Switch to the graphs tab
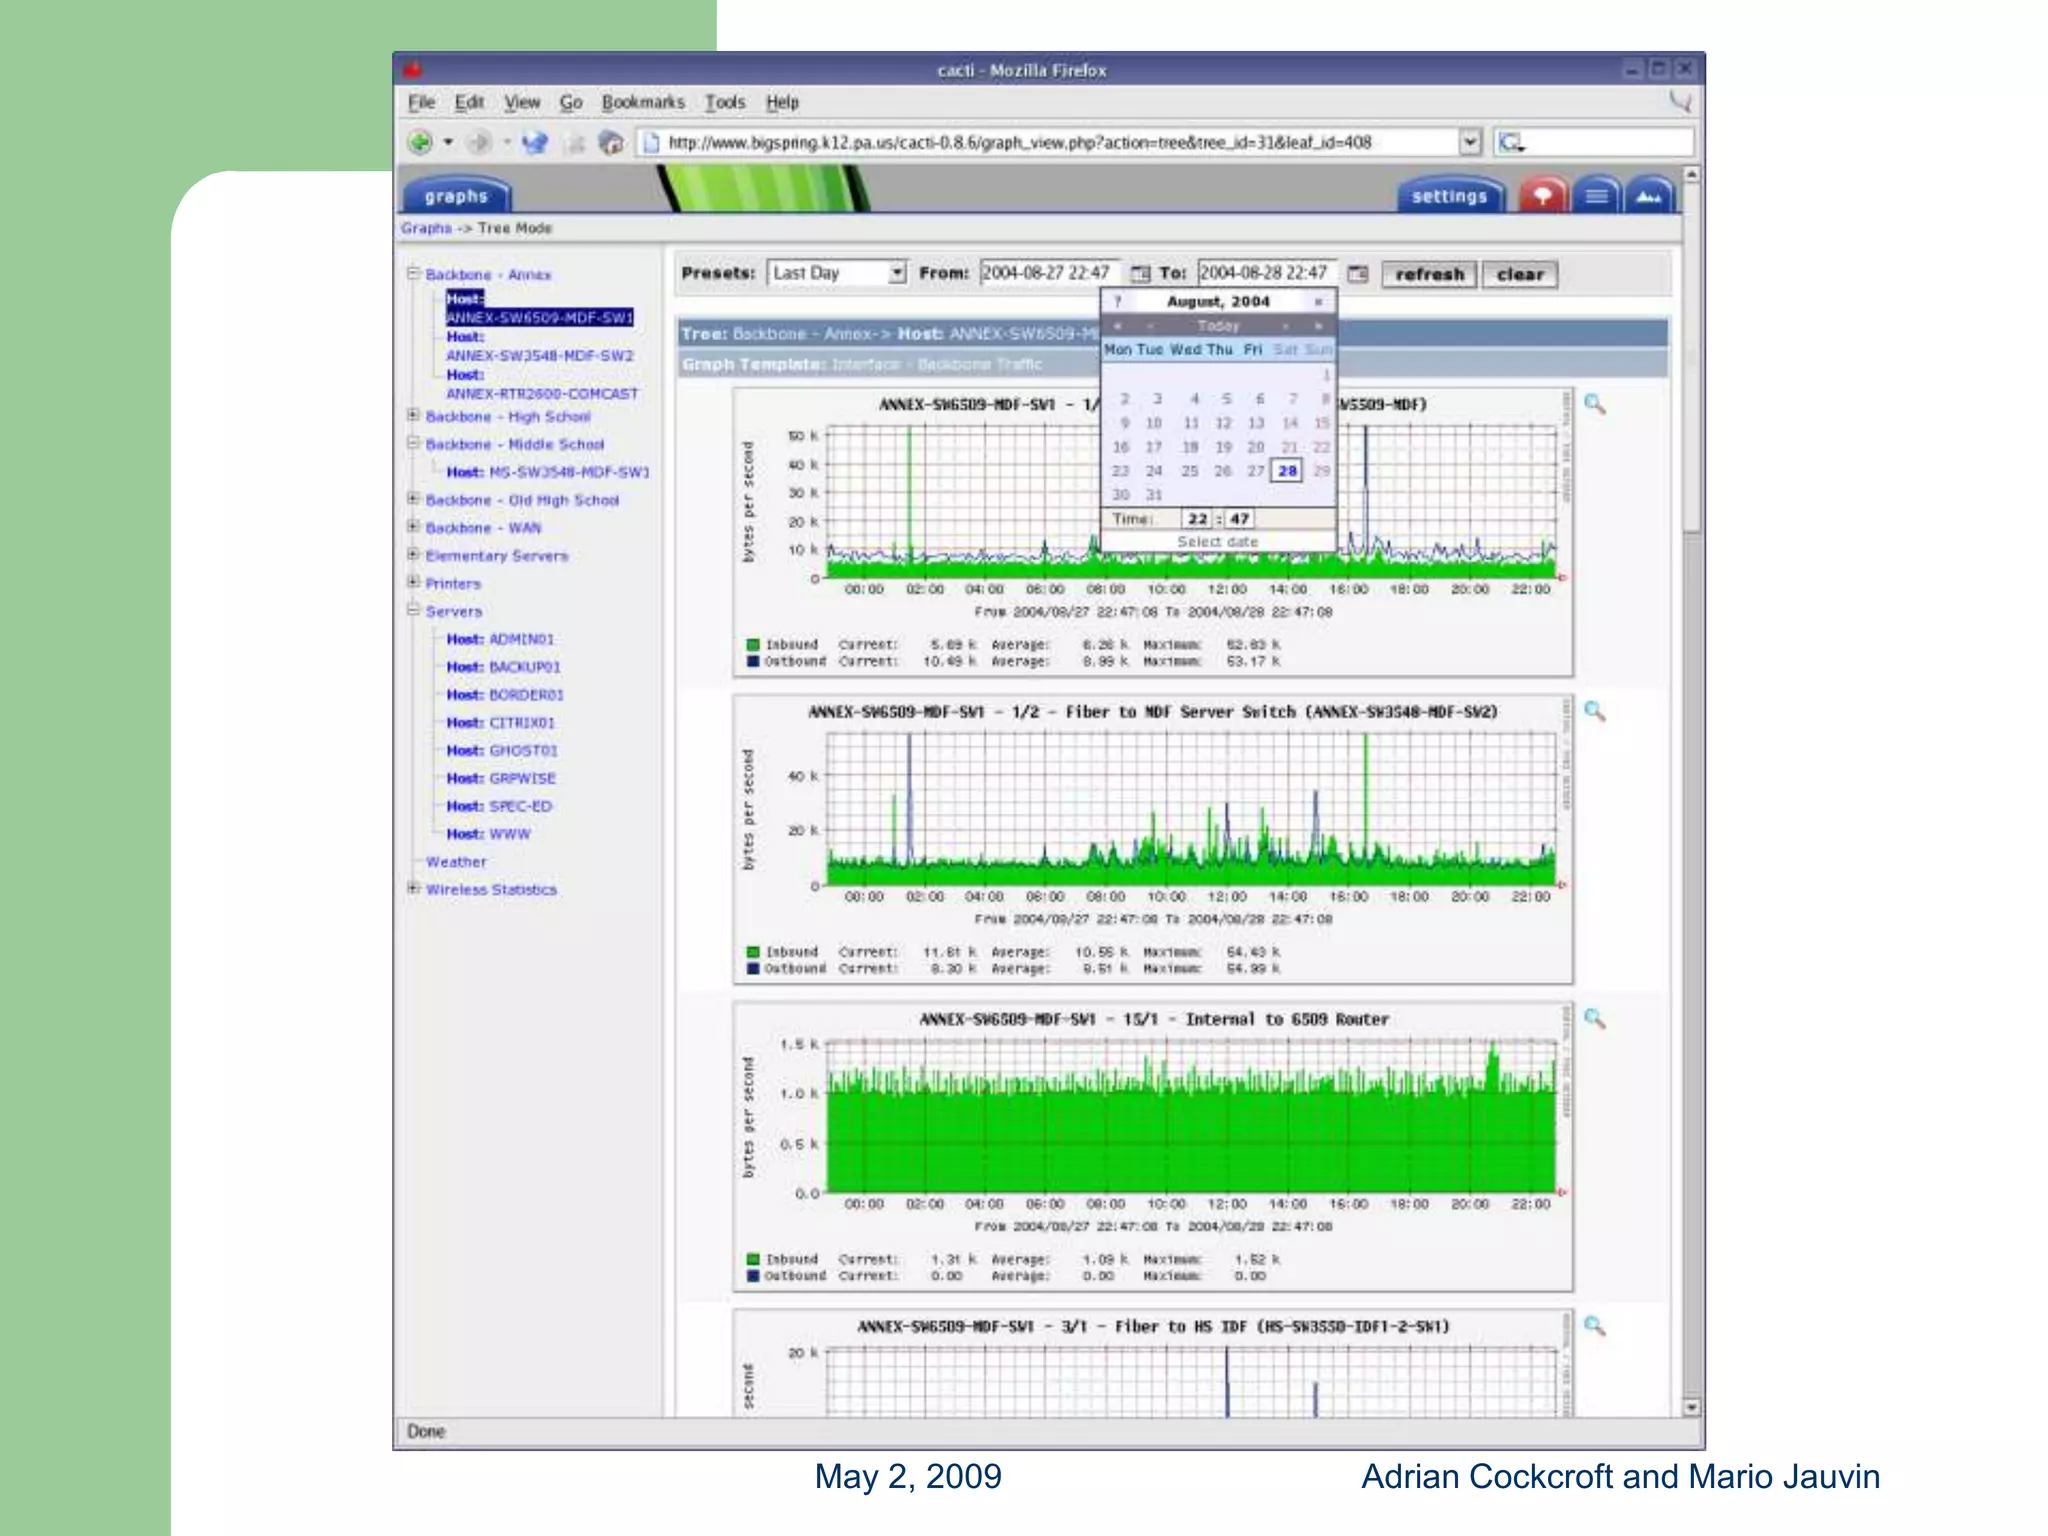This screenshot has width=2048, height=1536. click(456, 196)
